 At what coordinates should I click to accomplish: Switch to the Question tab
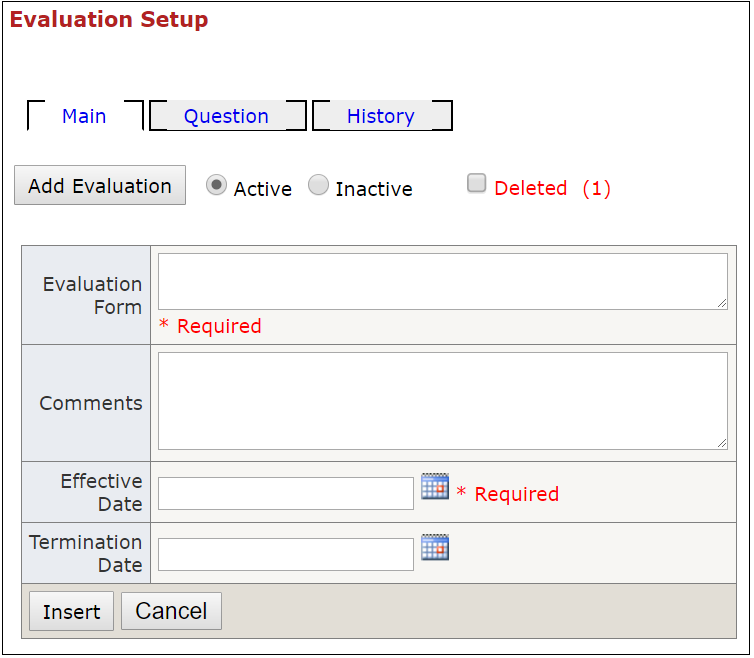coord(226,116)
